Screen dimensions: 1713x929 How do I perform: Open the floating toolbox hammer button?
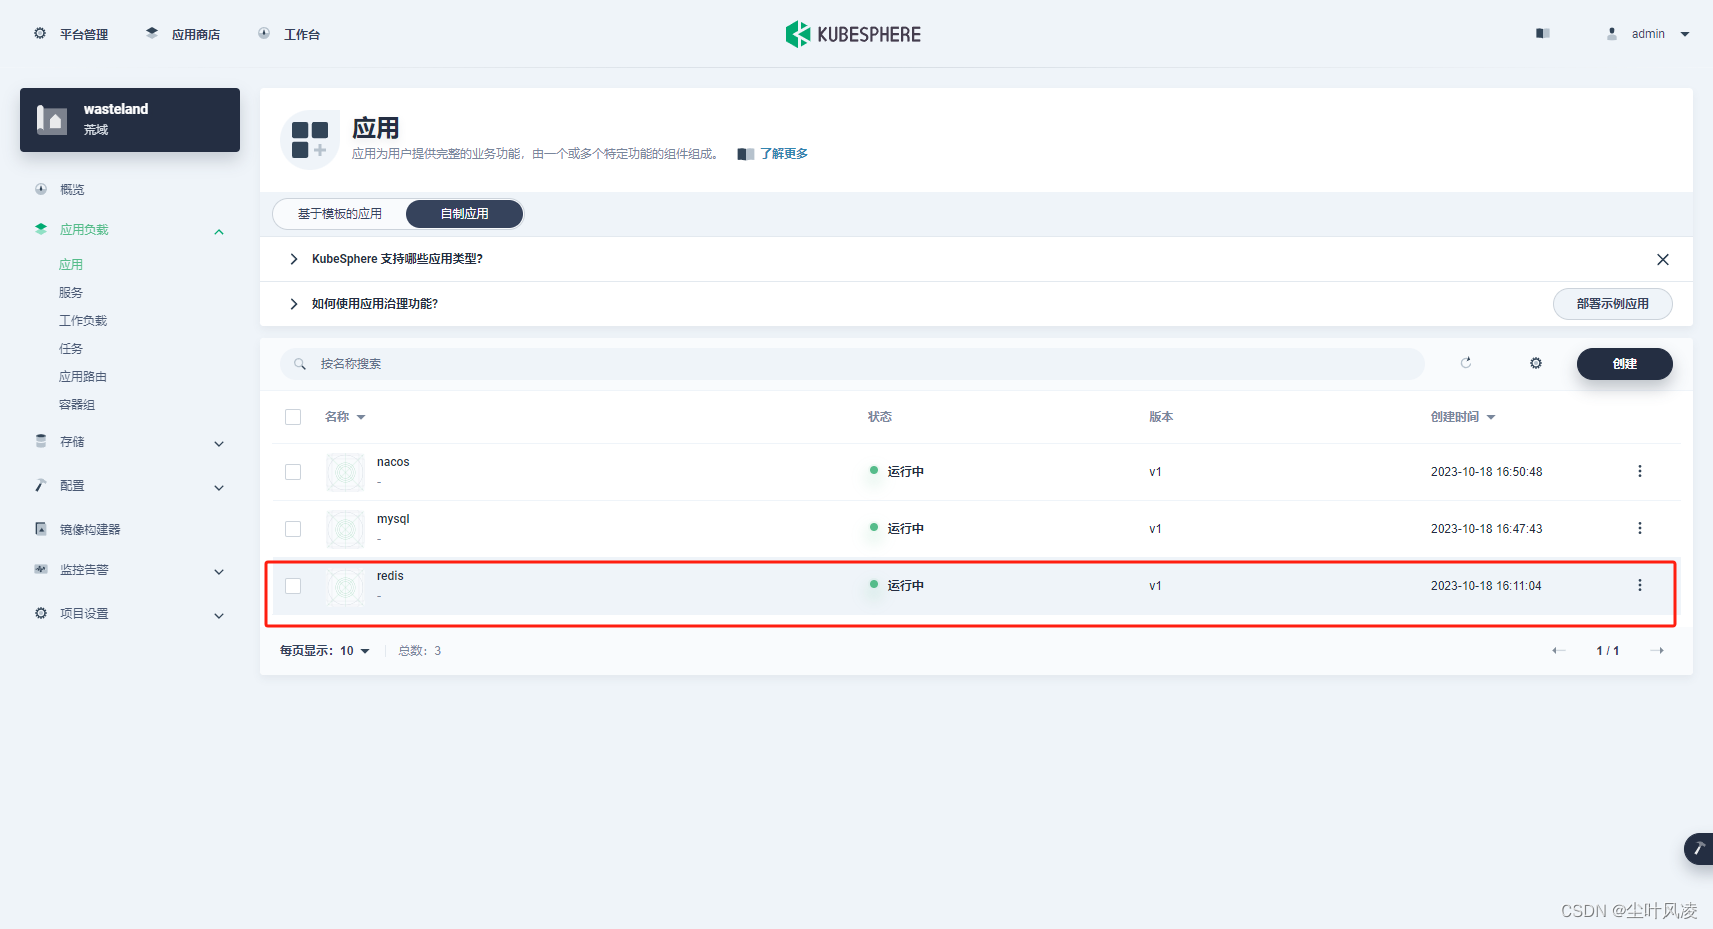point(1698,849)
